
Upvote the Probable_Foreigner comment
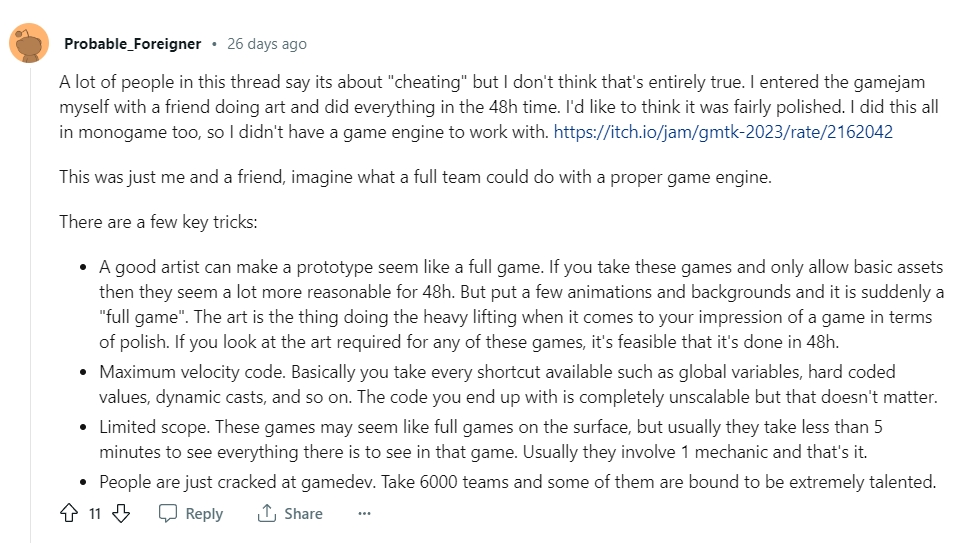tap(69, 513)
